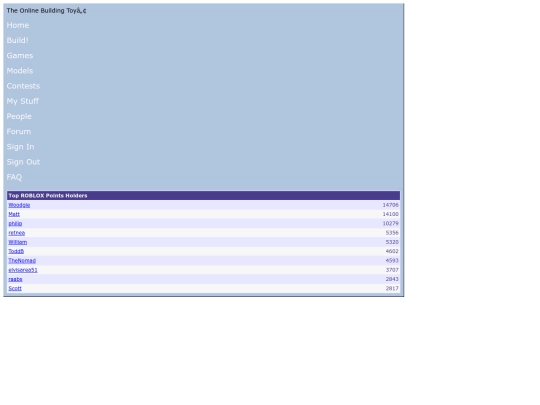Go to My Stuff

click(22, 101)
